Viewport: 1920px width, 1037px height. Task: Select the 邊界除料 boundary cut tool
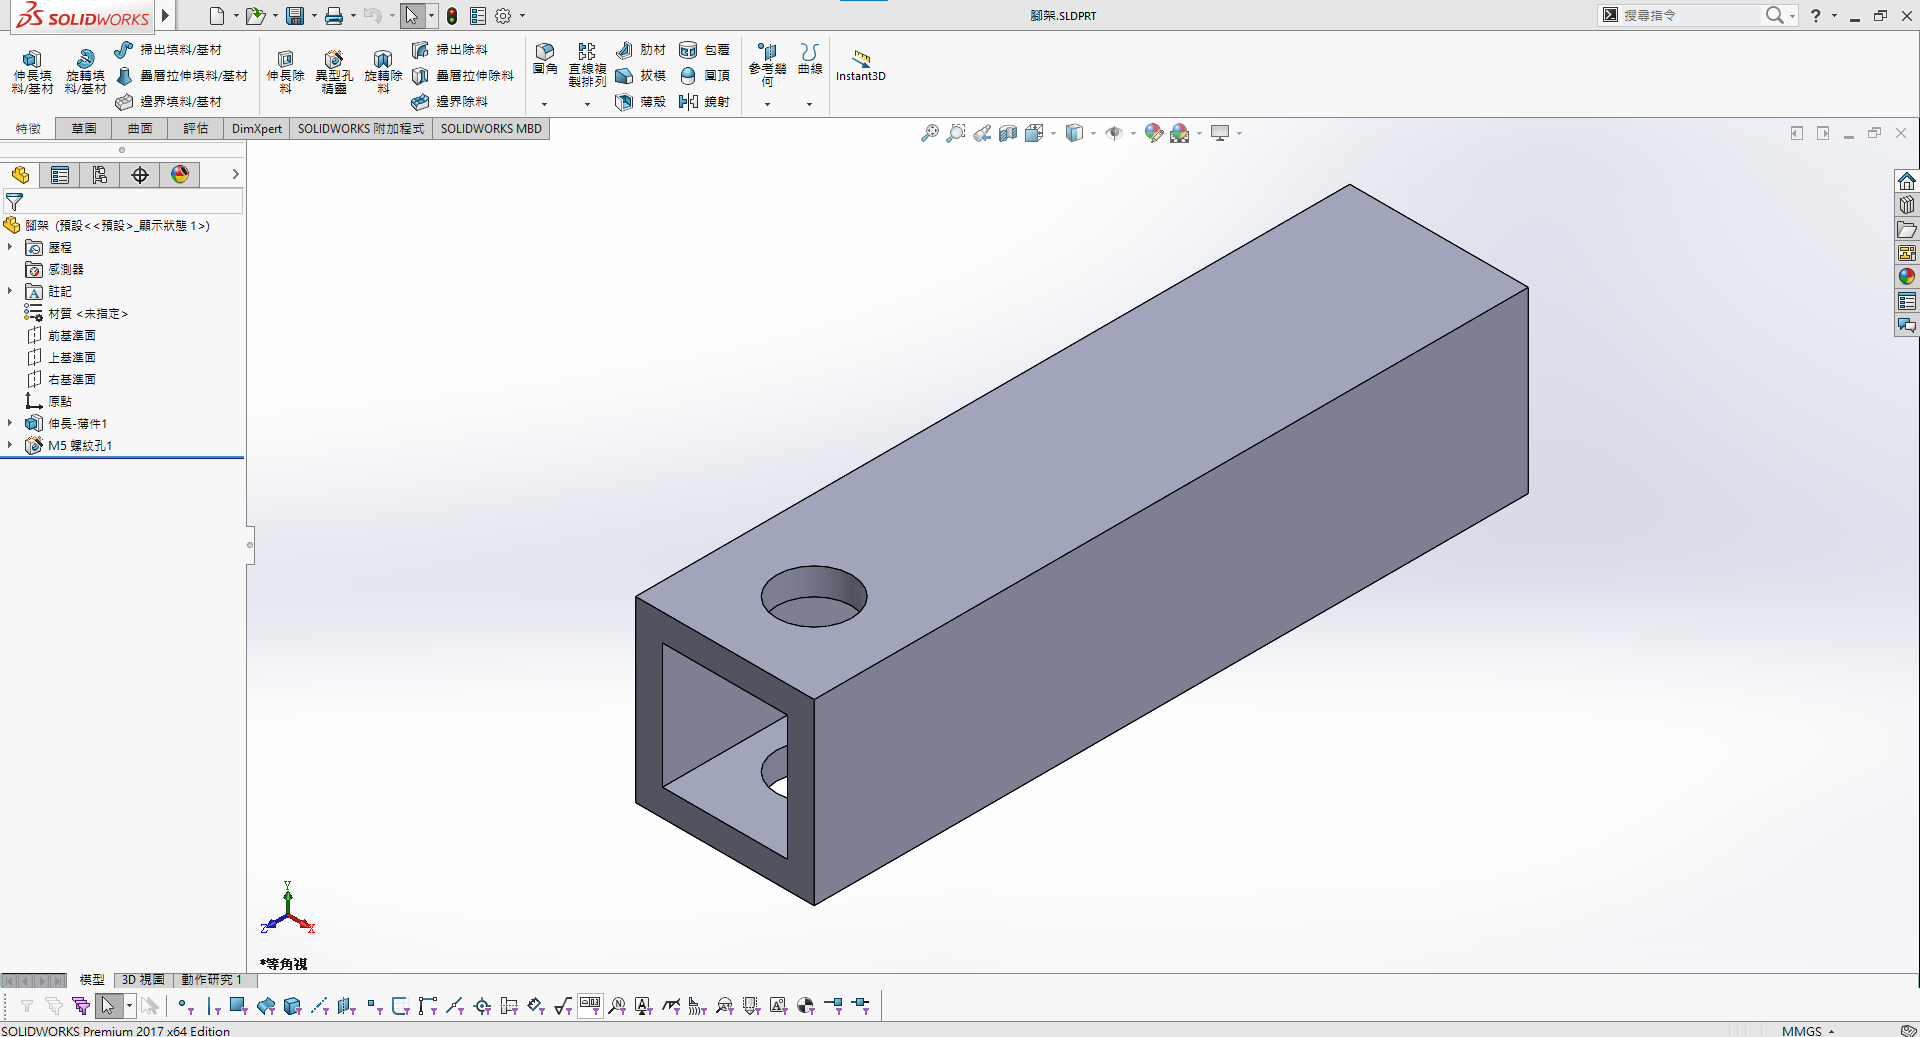coord(450,102)
